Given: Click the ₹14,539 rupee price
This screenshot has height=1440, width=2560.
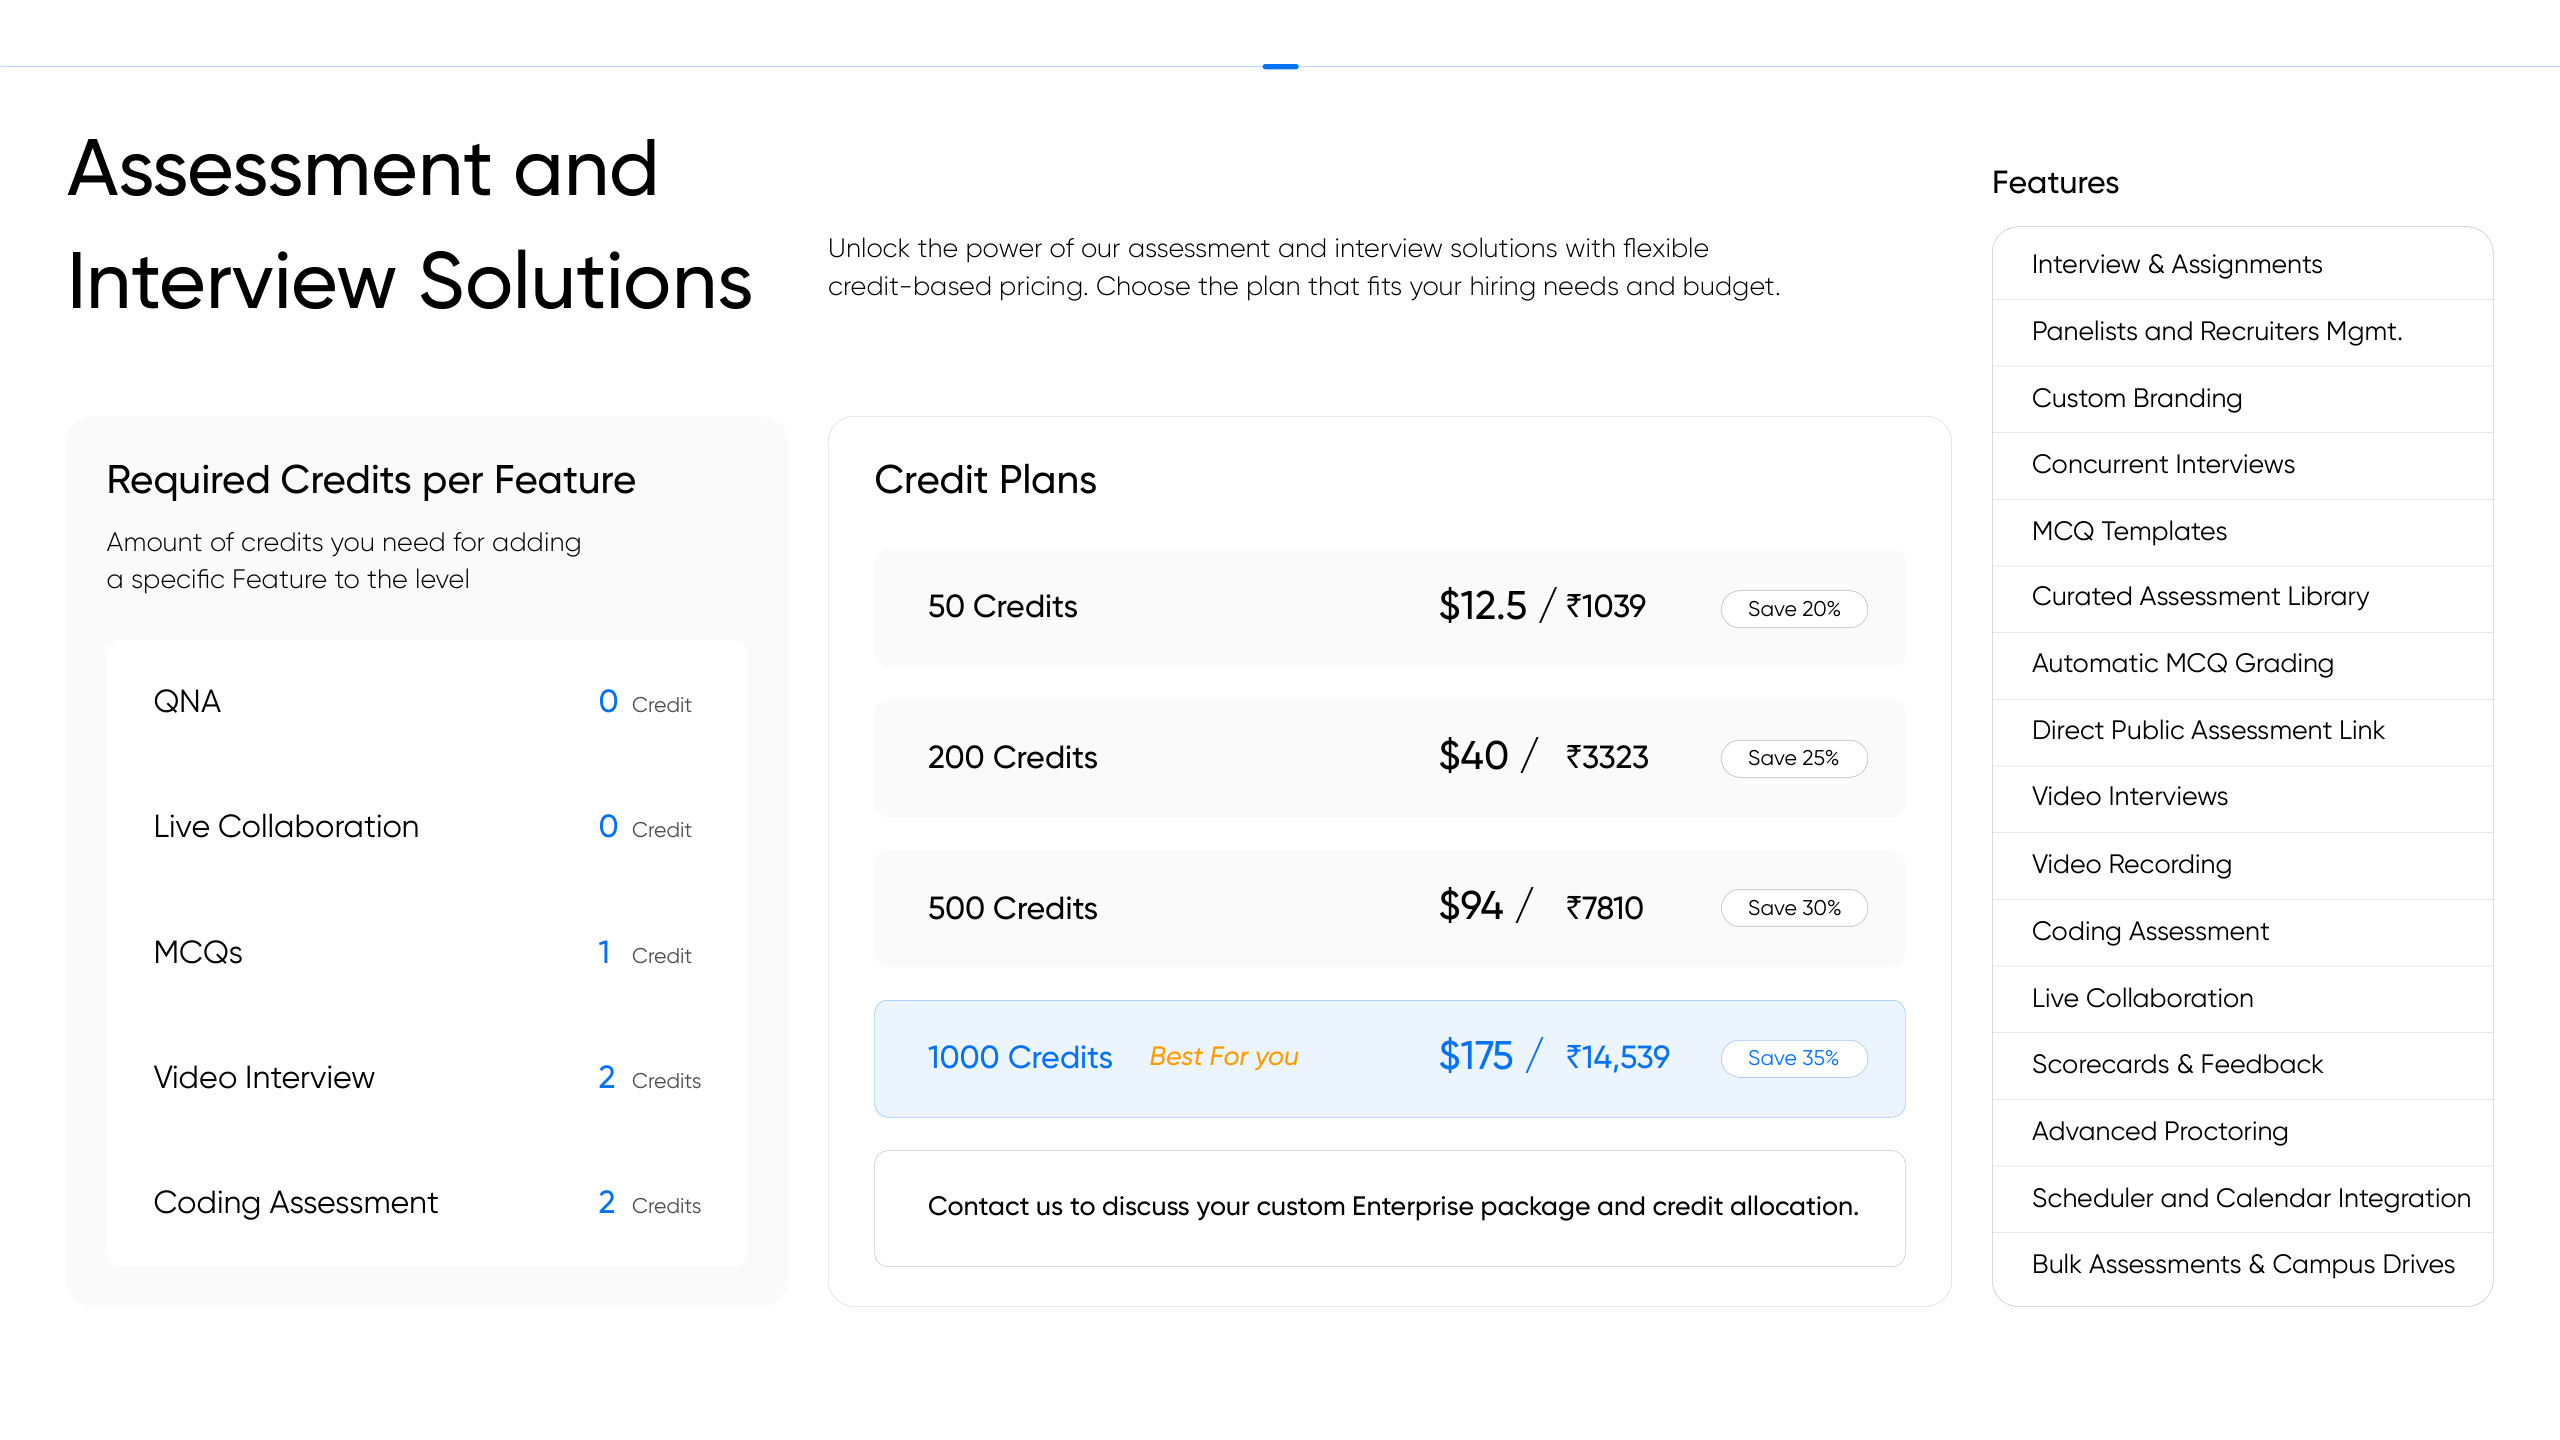Looking at the screenshot, I should [x=1618, y=1057].
